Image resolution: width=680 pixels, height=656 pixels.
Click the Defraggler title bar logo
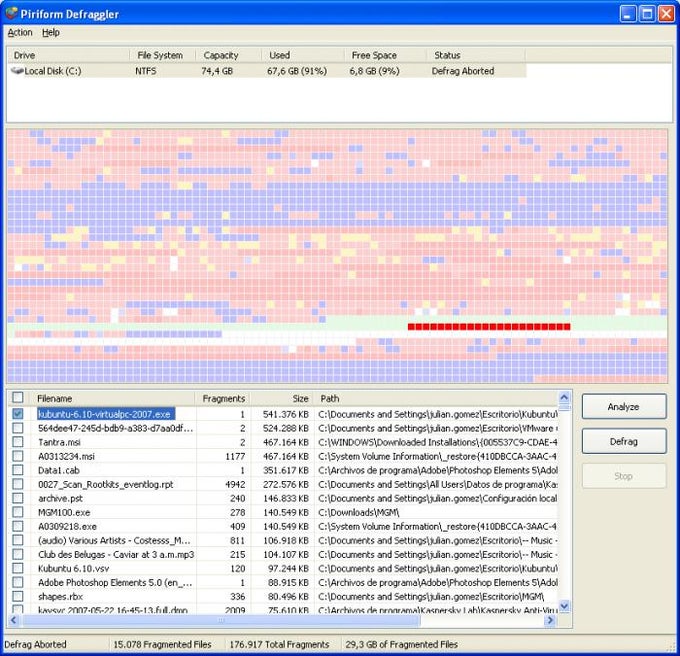11,13
